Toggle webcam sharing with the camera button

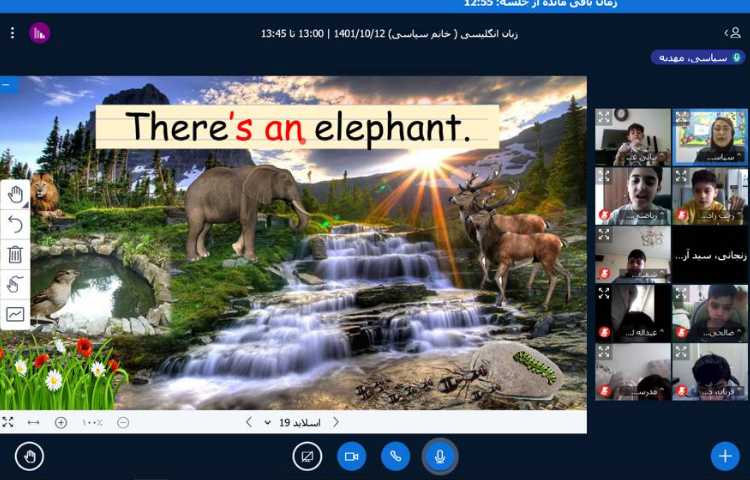coord(351,456)
